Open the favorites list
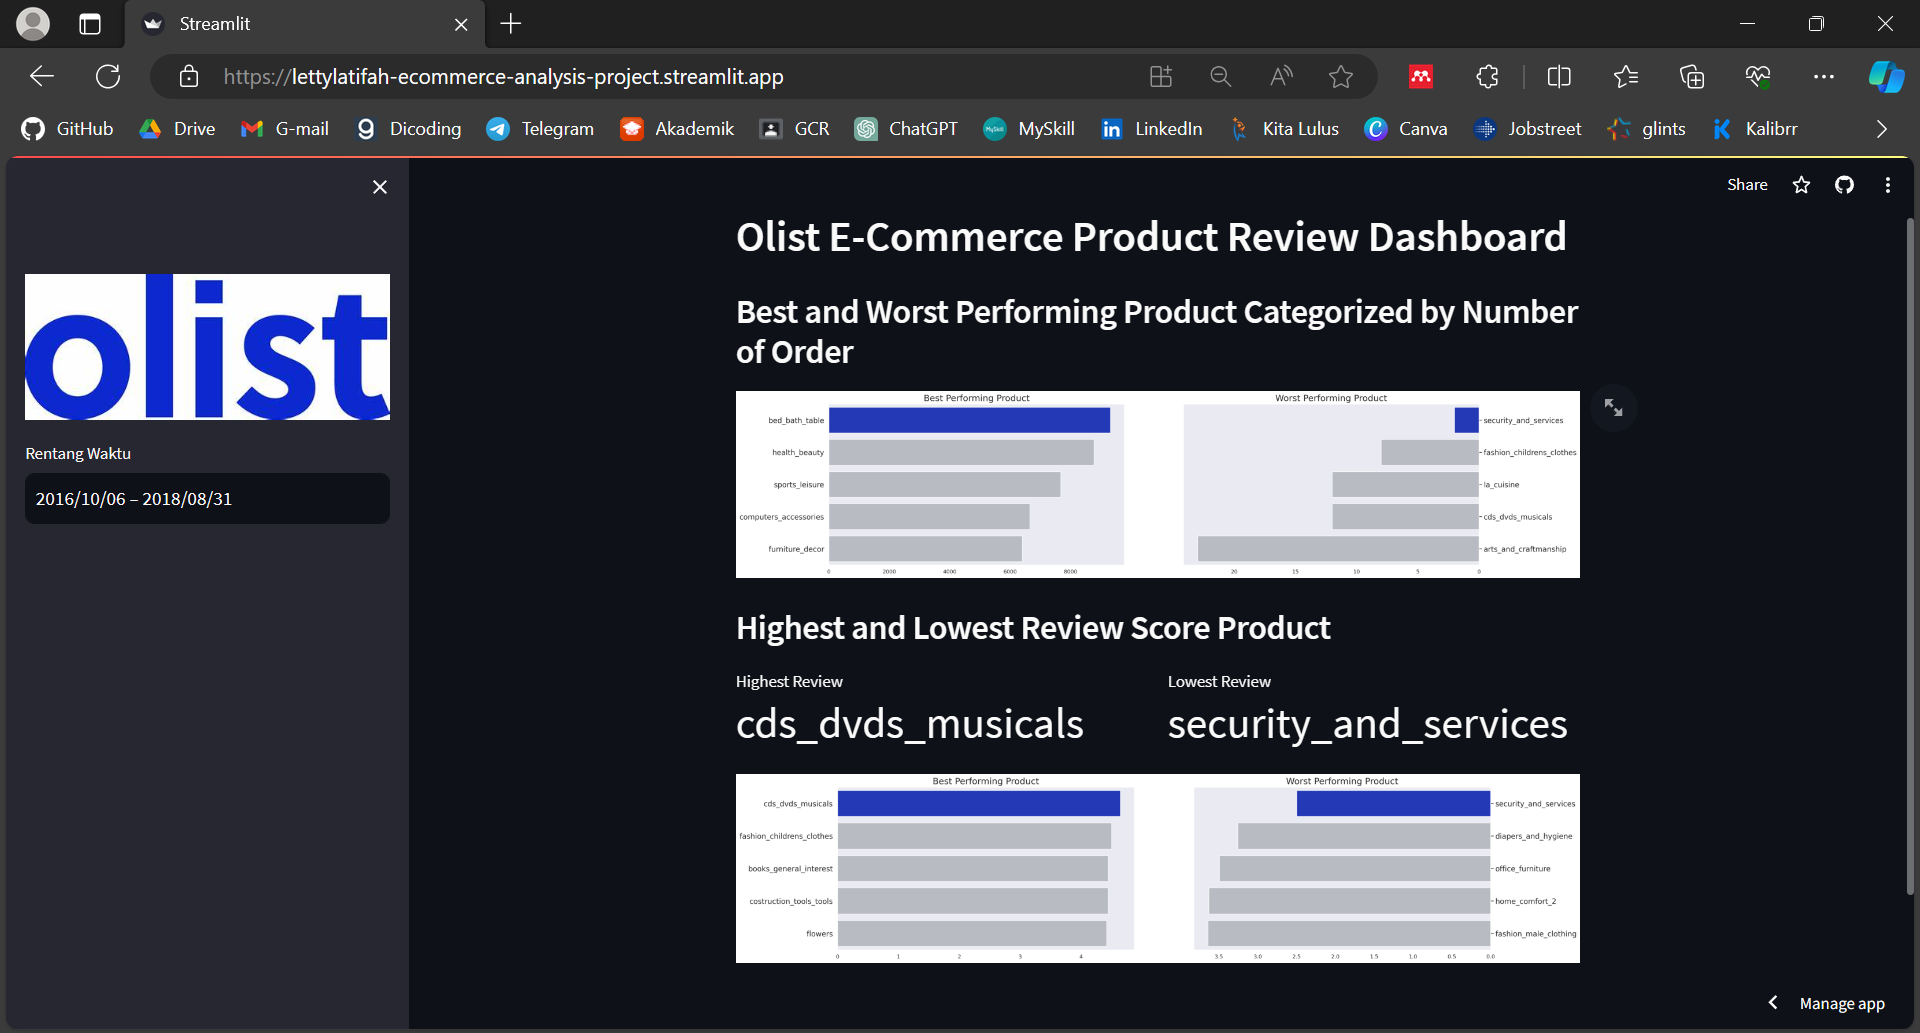Screen dimensions: 1920x1033 click(x=1626, y=76)
